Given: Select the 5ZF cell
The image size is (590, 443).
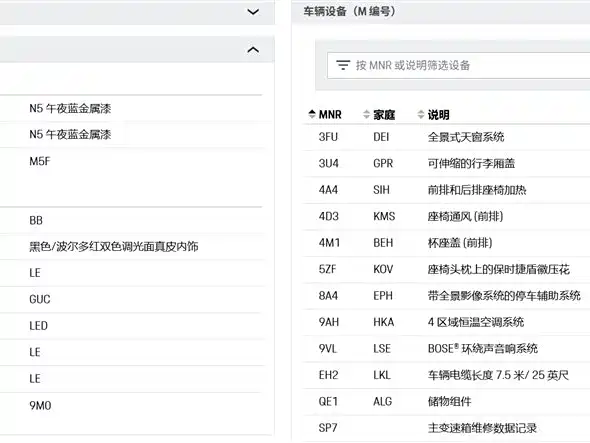Looking at the screenshot, I should [327, 269].
